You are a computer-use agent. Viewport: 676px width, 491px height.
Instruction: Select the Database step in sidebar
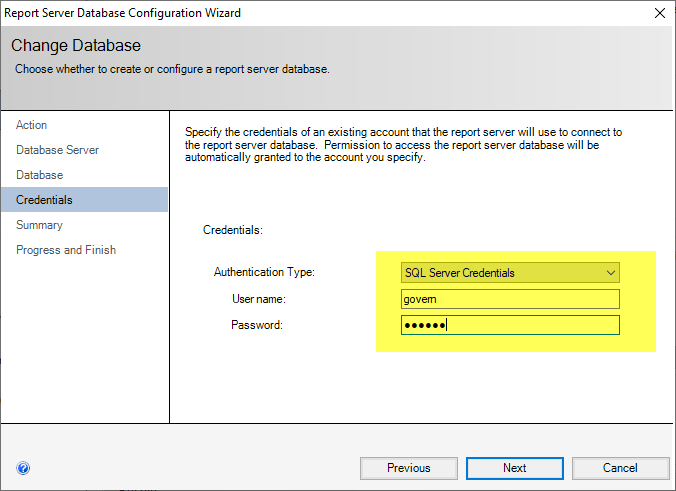[x=39, y=175]
